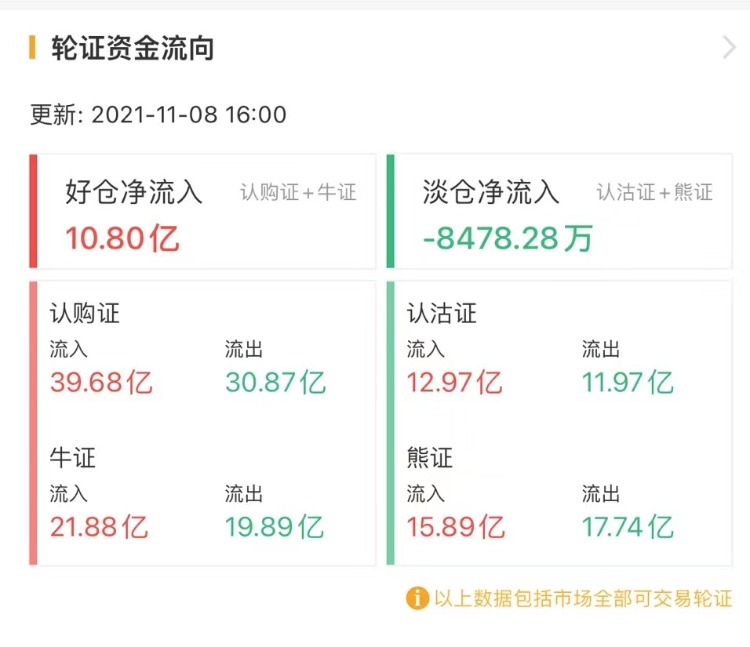
Task: Click the update timestamp 2021-11-08 16:00
Action: (x=188, y=115)
